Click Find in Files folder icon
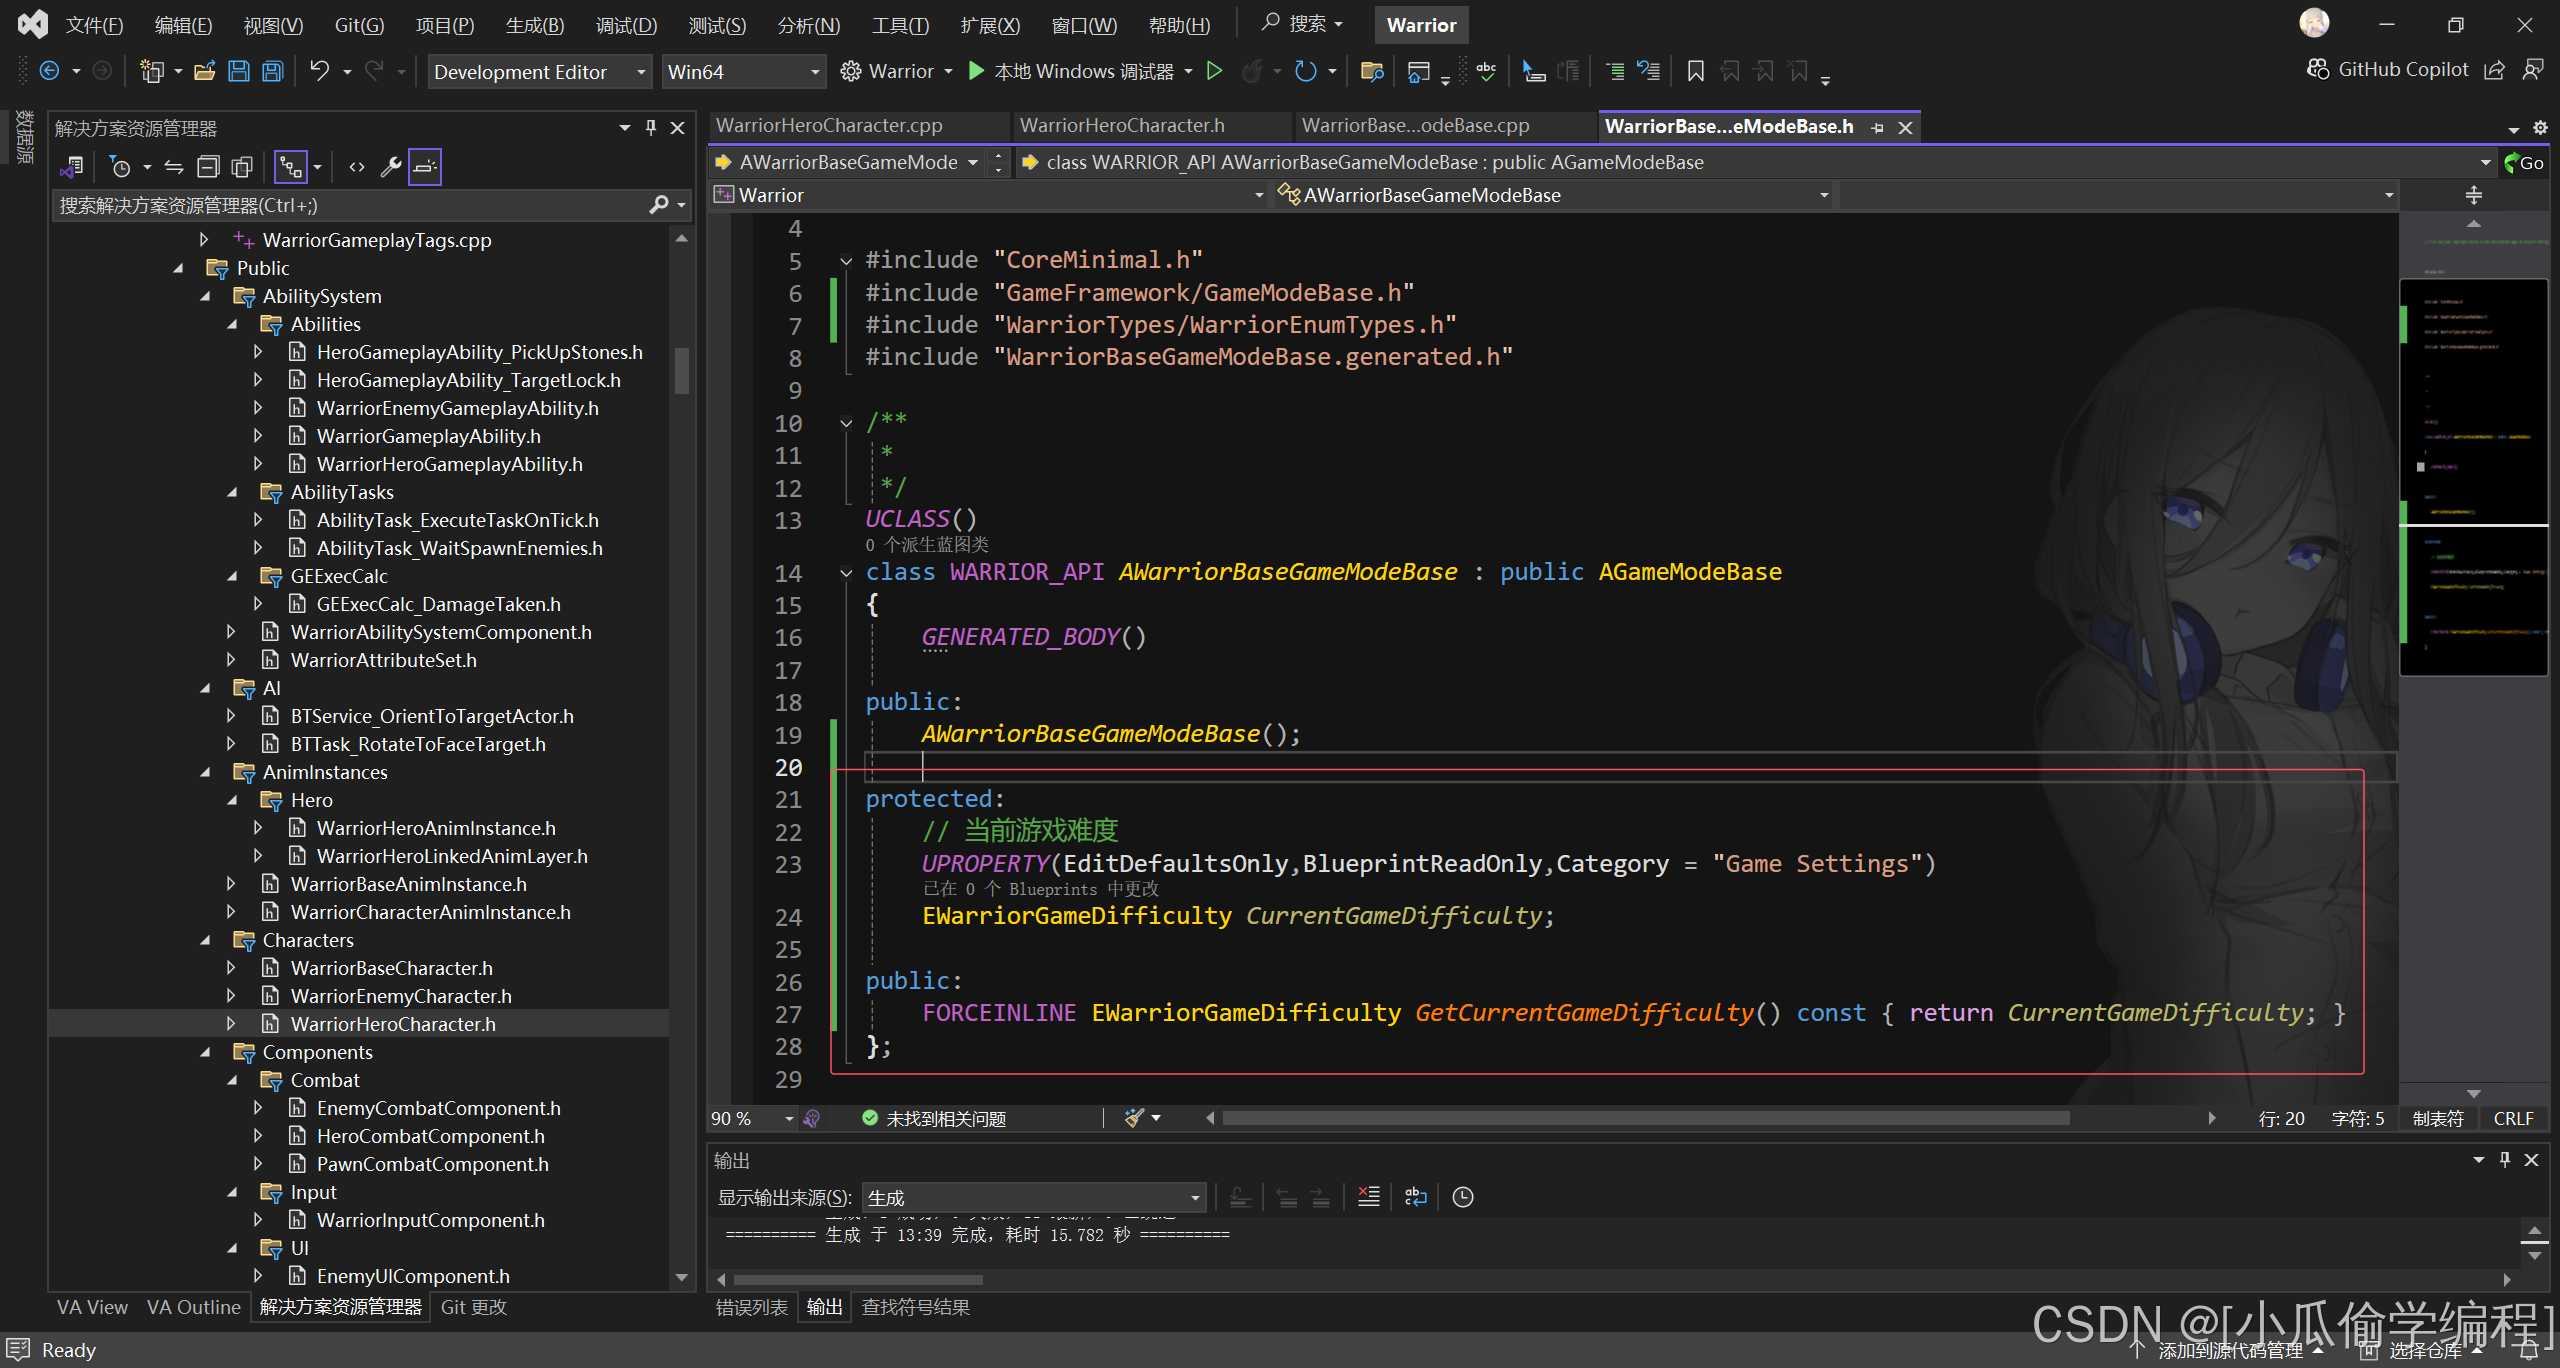2560x1368 pixels. click(x=1371, y=71)
